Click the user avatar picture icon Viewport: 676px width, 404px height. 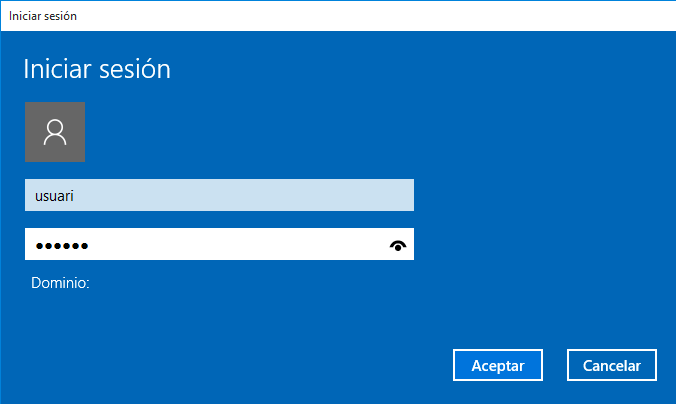pos(55,131)
